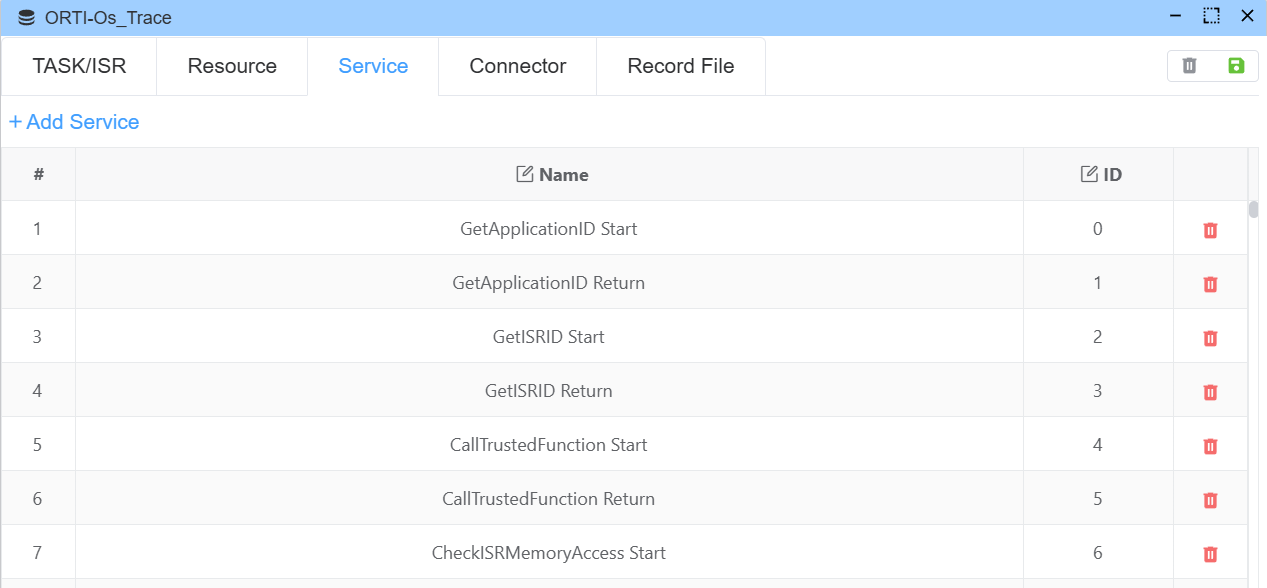Click the table's vertical scrollbar thumb
Viewport: 1267px width, 588px height.
pos(1253,209)
